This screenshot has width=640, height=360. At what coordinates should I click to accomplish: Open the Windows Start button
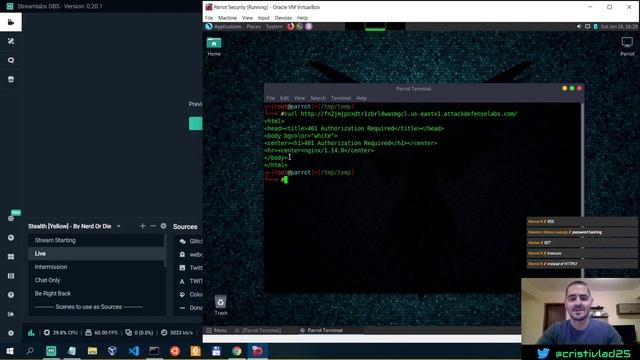(10, 351)
